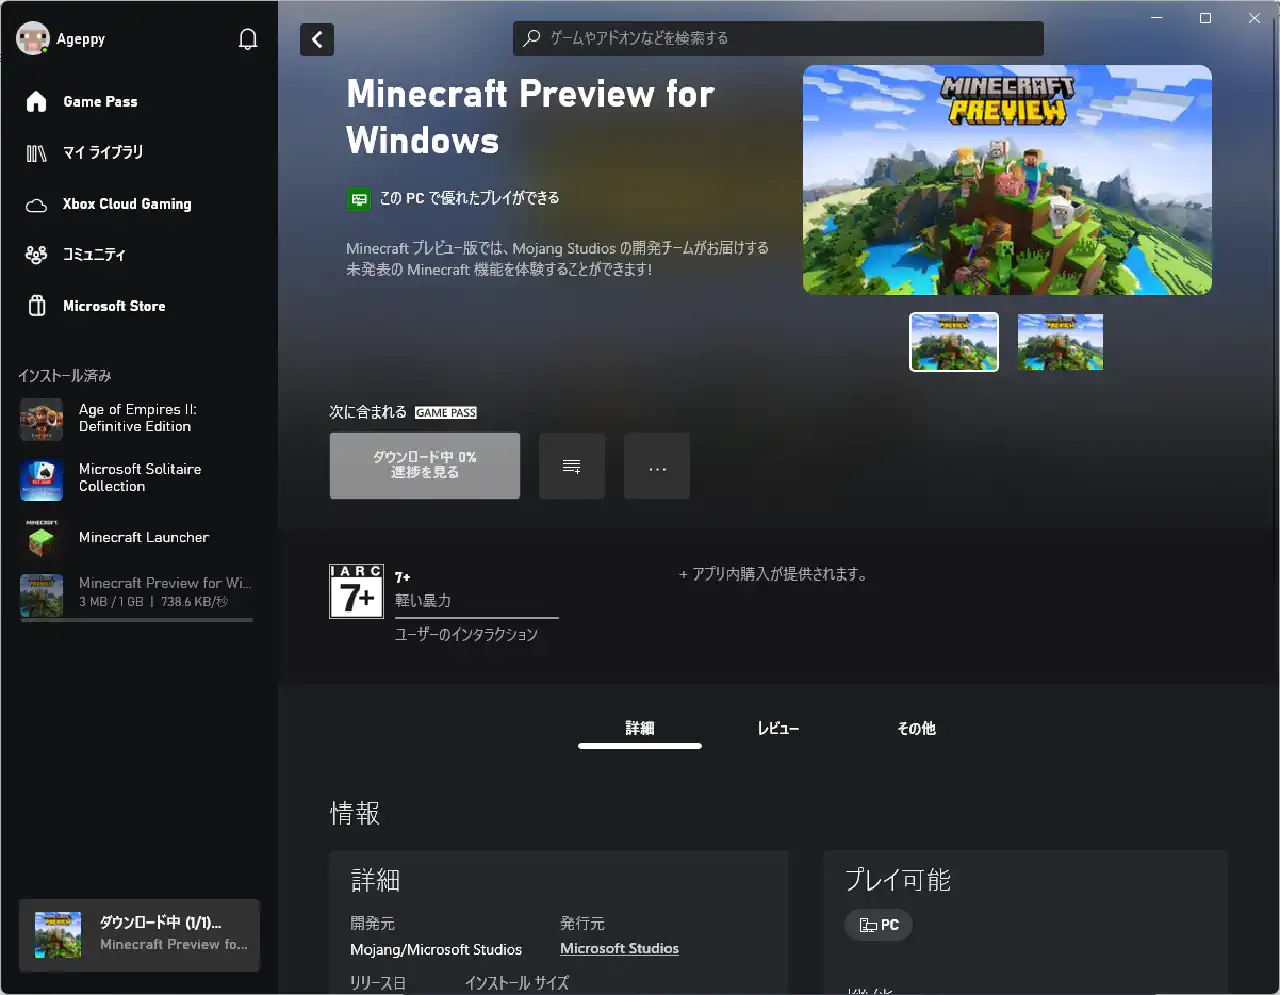
Task: Click ユーザーのインタラクション text
Action: point(466,634)
